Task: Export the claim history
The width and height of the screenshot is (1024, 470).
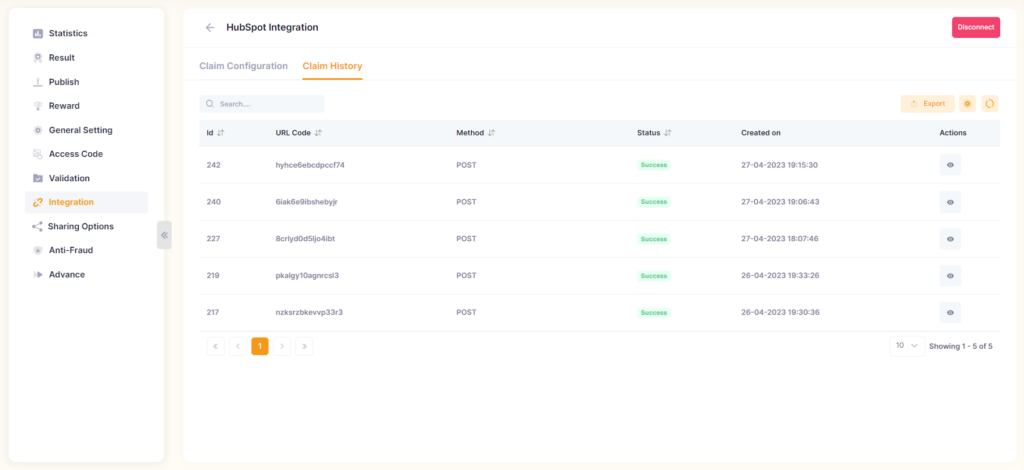Action: pyautogui.click(x=927, y=104)
